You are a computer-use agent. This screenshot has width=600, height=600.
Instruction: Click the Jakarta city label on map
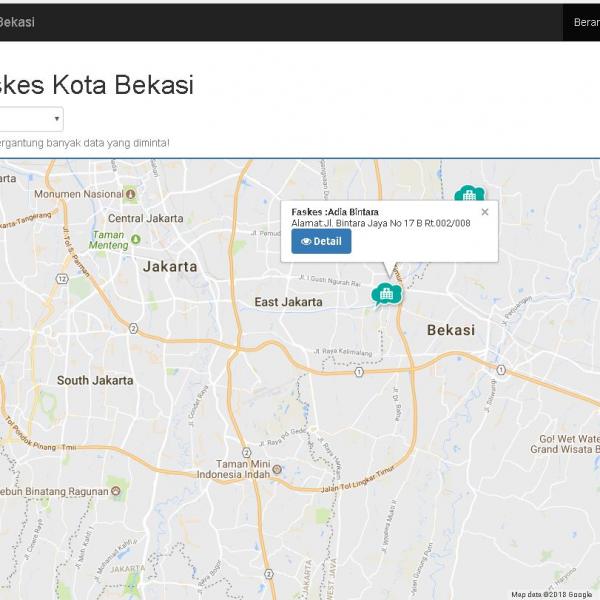[x=170, y=267]
